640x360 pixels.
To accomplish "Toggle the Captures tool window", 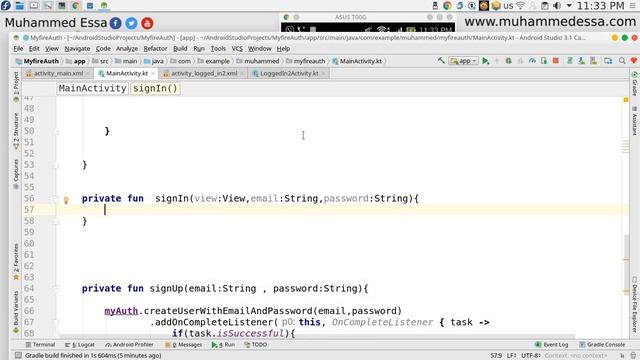I will [x=16, y=174].
